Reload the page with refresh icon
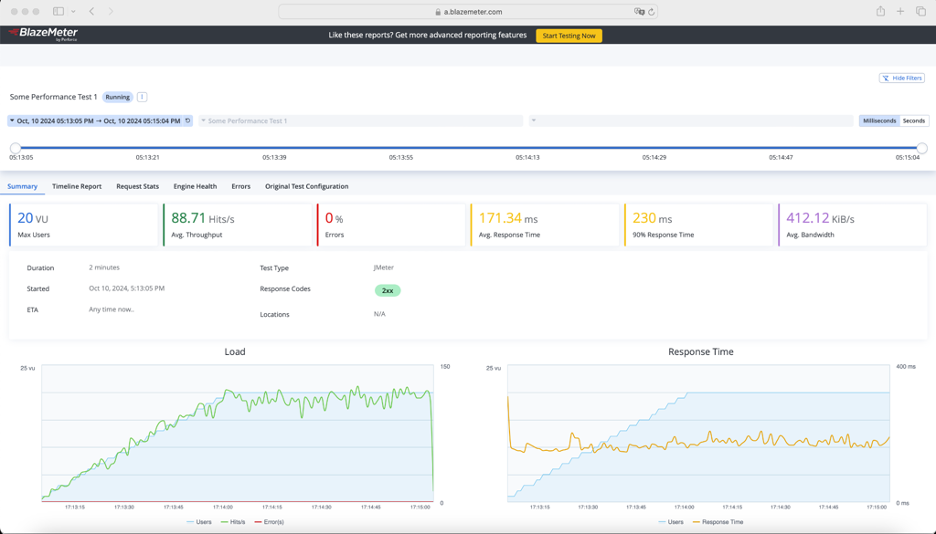This screenshot has height=534, width=936. [x=651, y=11]
